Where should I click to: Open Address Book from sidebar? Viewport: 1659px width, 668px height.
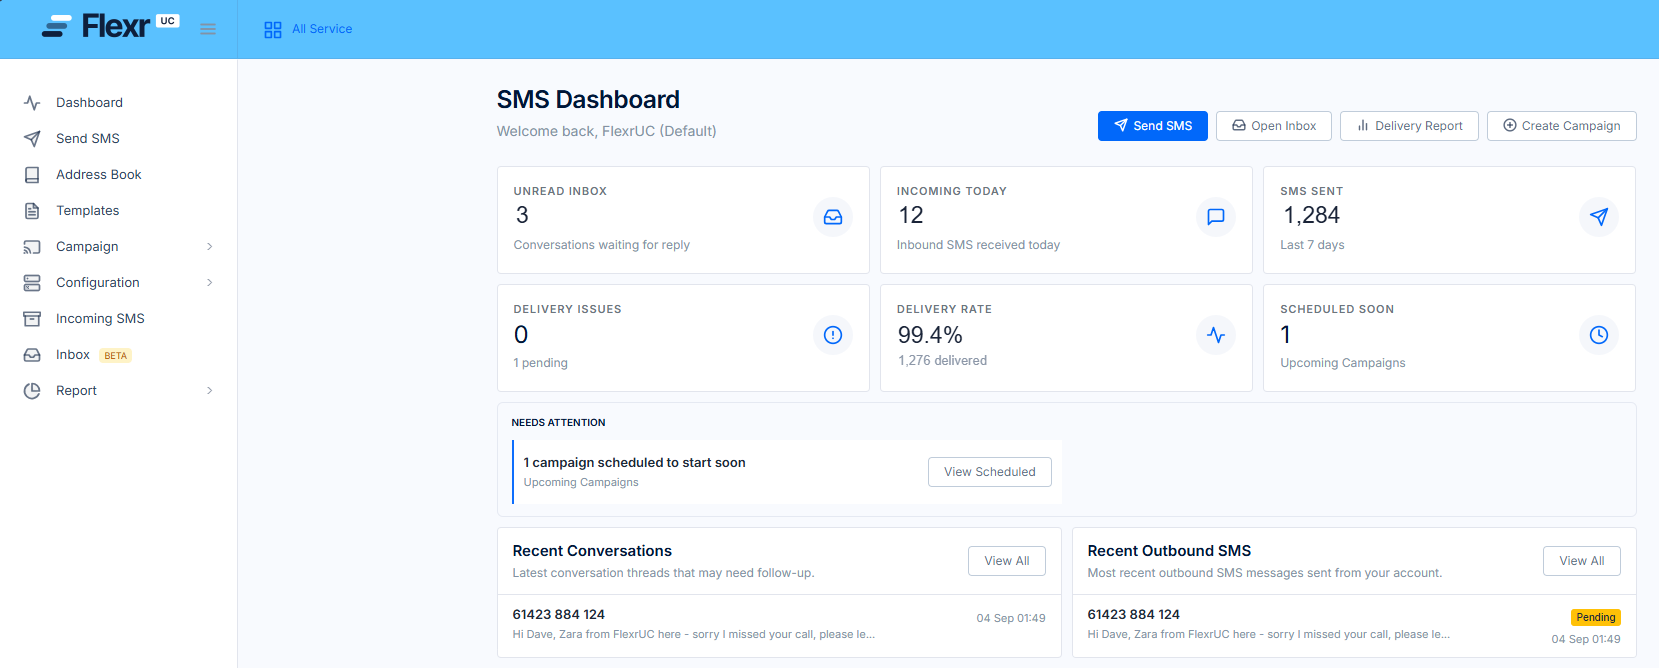99,175
